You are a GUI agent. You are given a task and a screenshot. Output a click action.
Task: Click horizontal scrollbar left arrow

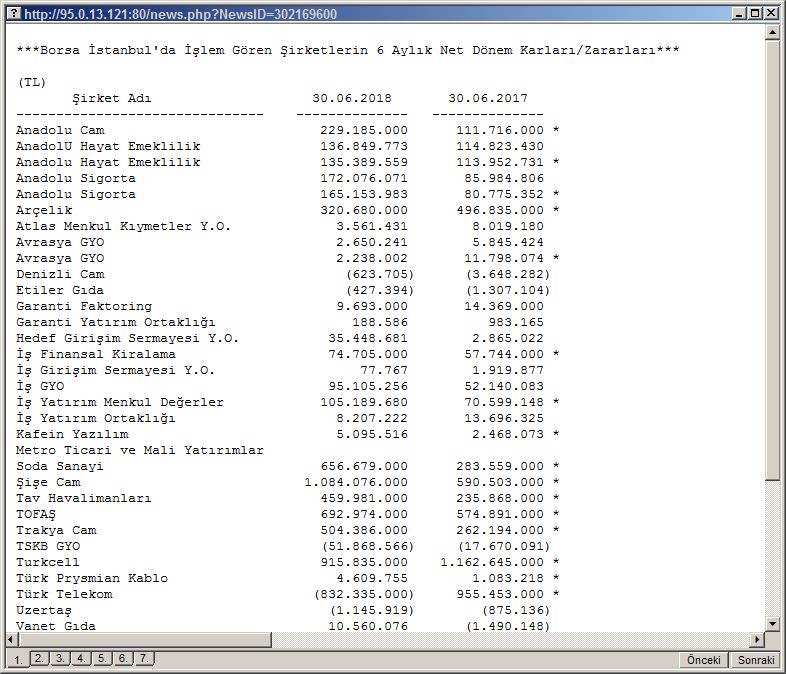(12, 639)
